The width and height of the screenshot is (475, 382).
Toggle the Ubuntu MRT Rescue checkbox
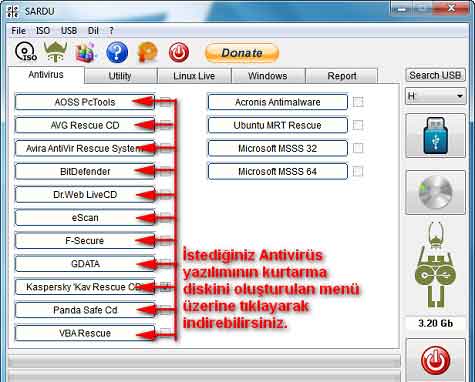coord(358,125)
